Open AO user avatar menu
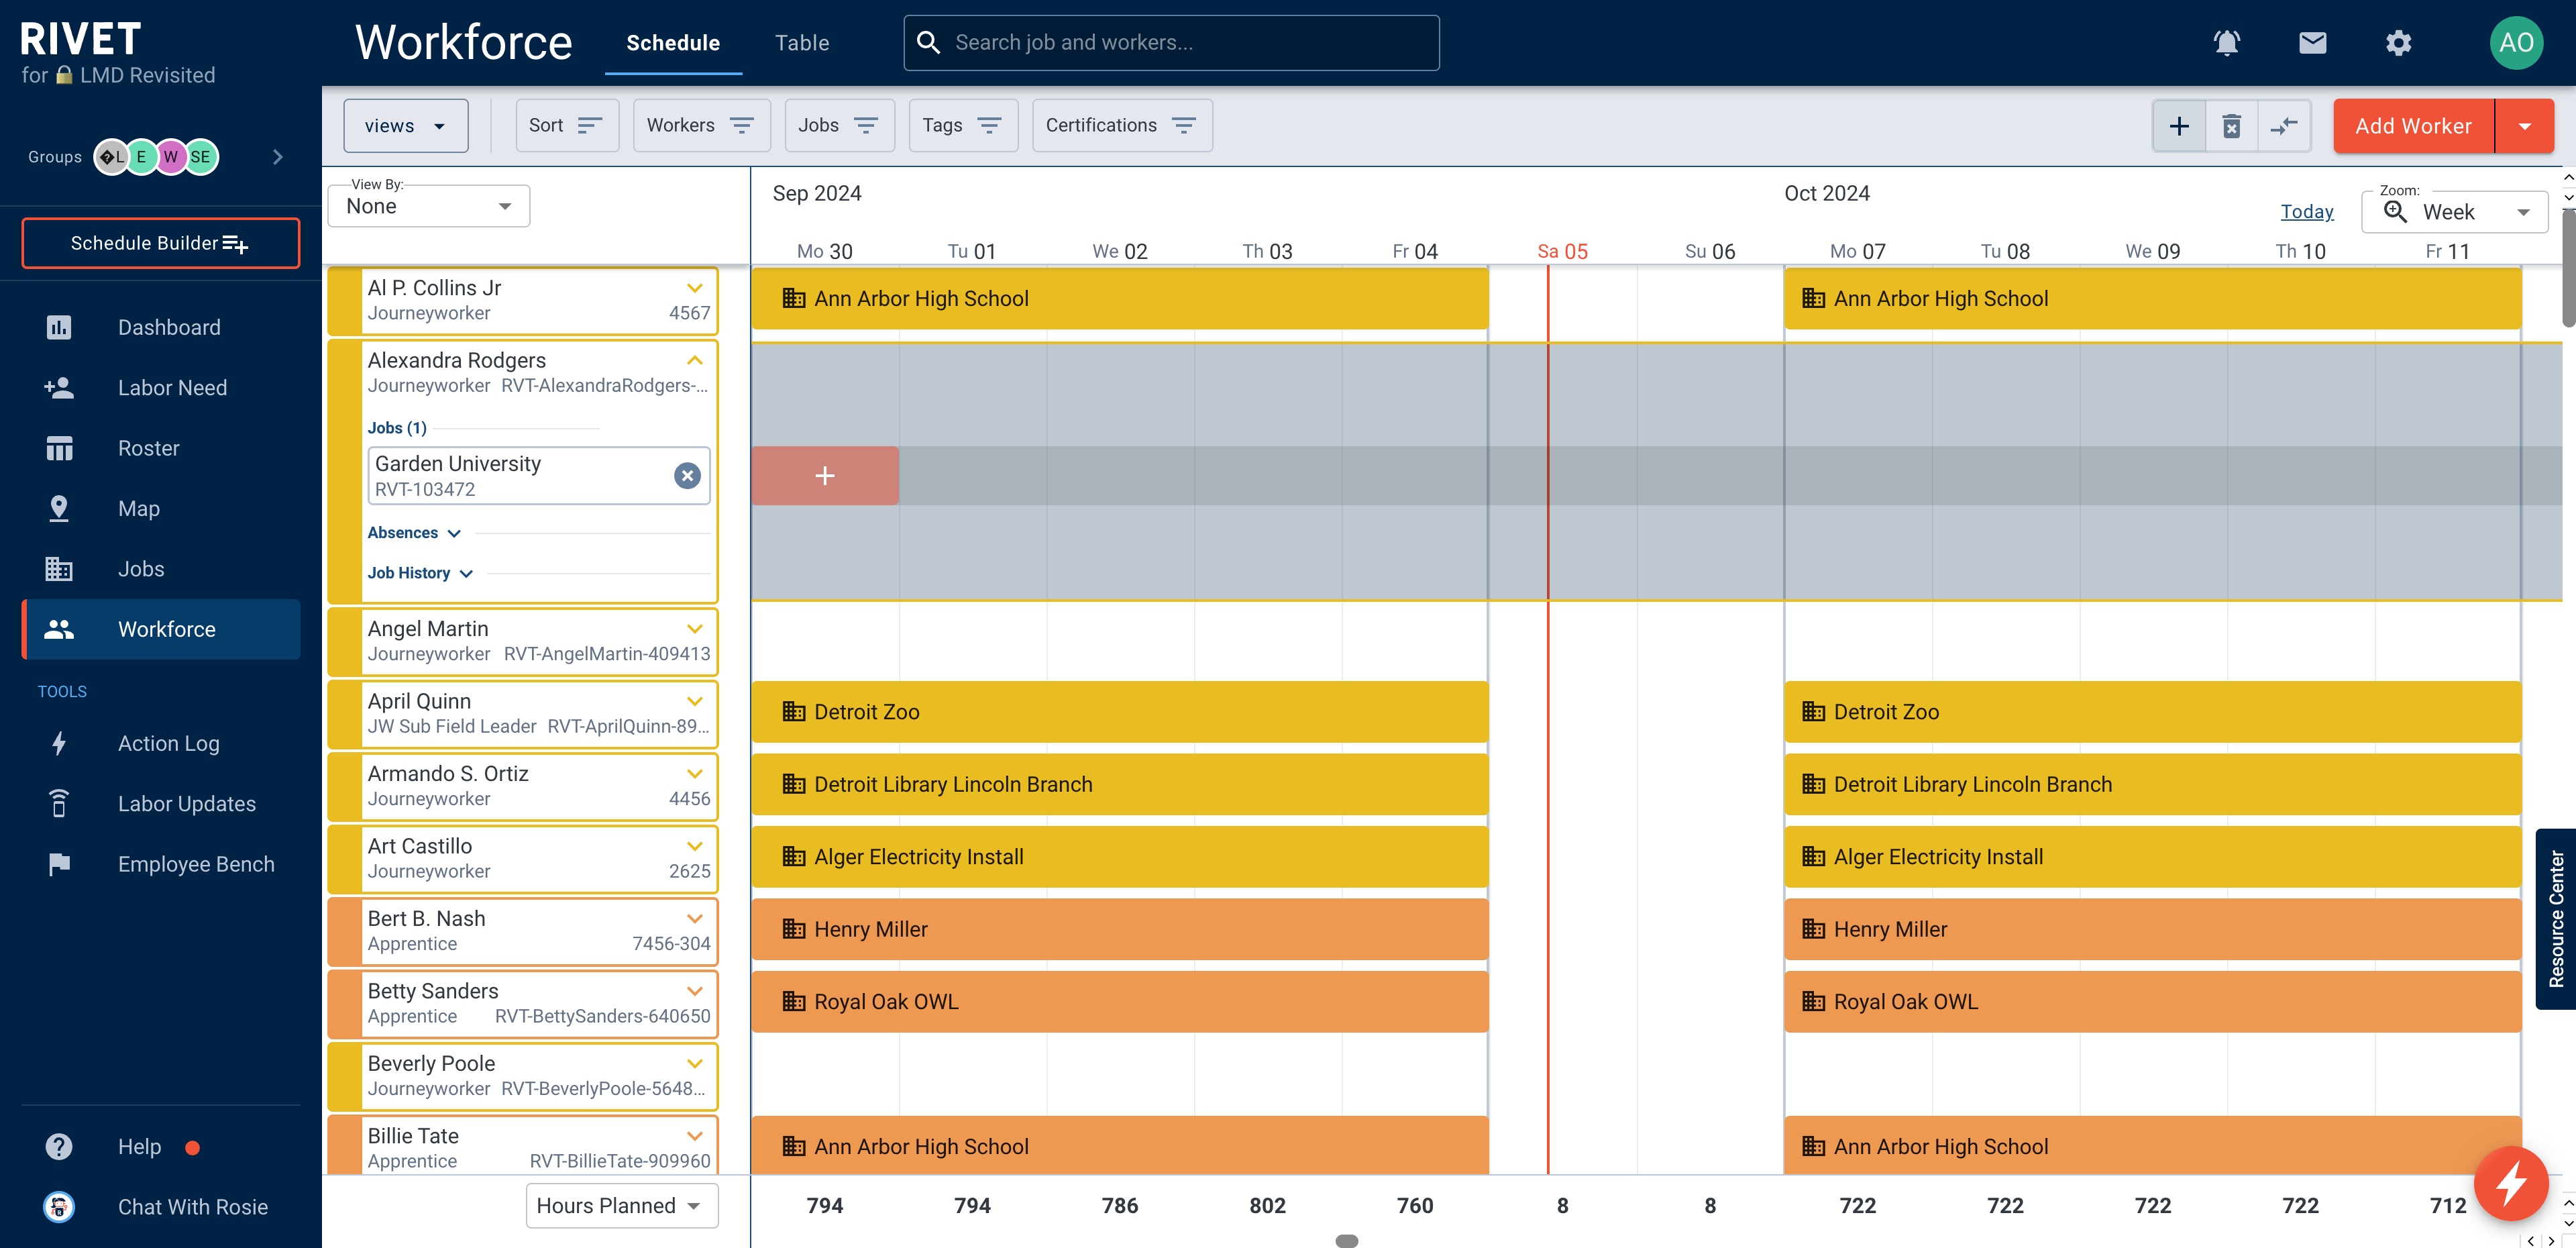The width and height of the screenshot is (2576, 1248). (2515, 43)
